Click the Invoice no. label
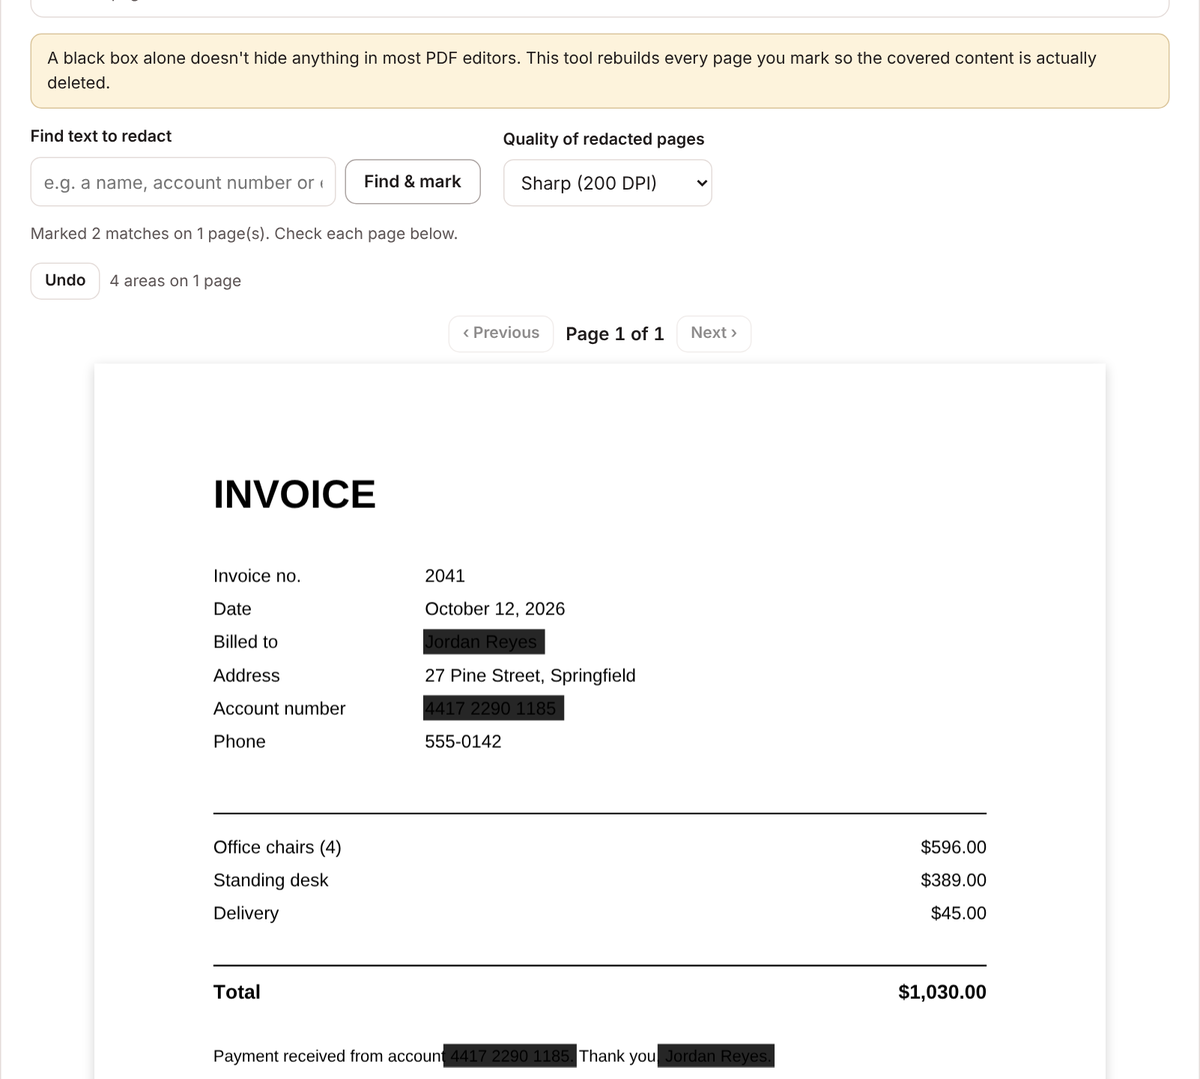This screenshot has height=1079, width=1200. (x=257, y=576)
